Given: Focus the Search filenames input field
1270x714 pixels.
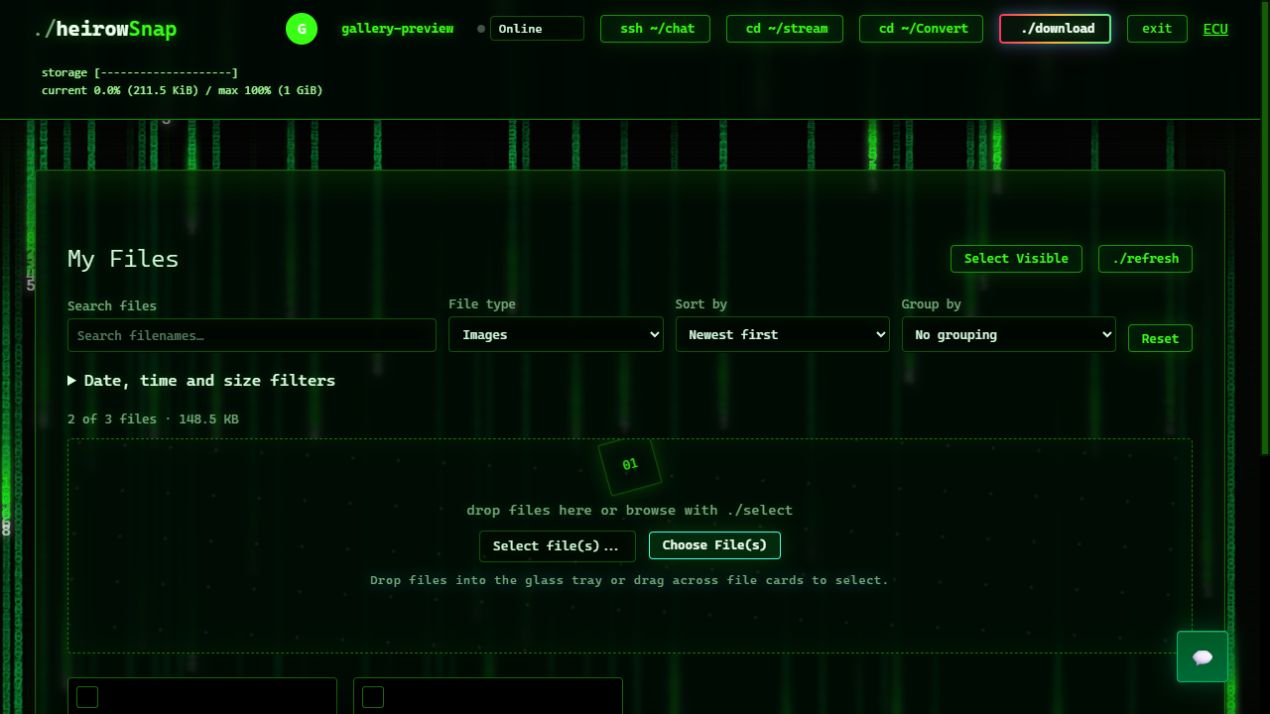Looking at the screenshot, I should point(252,335).
